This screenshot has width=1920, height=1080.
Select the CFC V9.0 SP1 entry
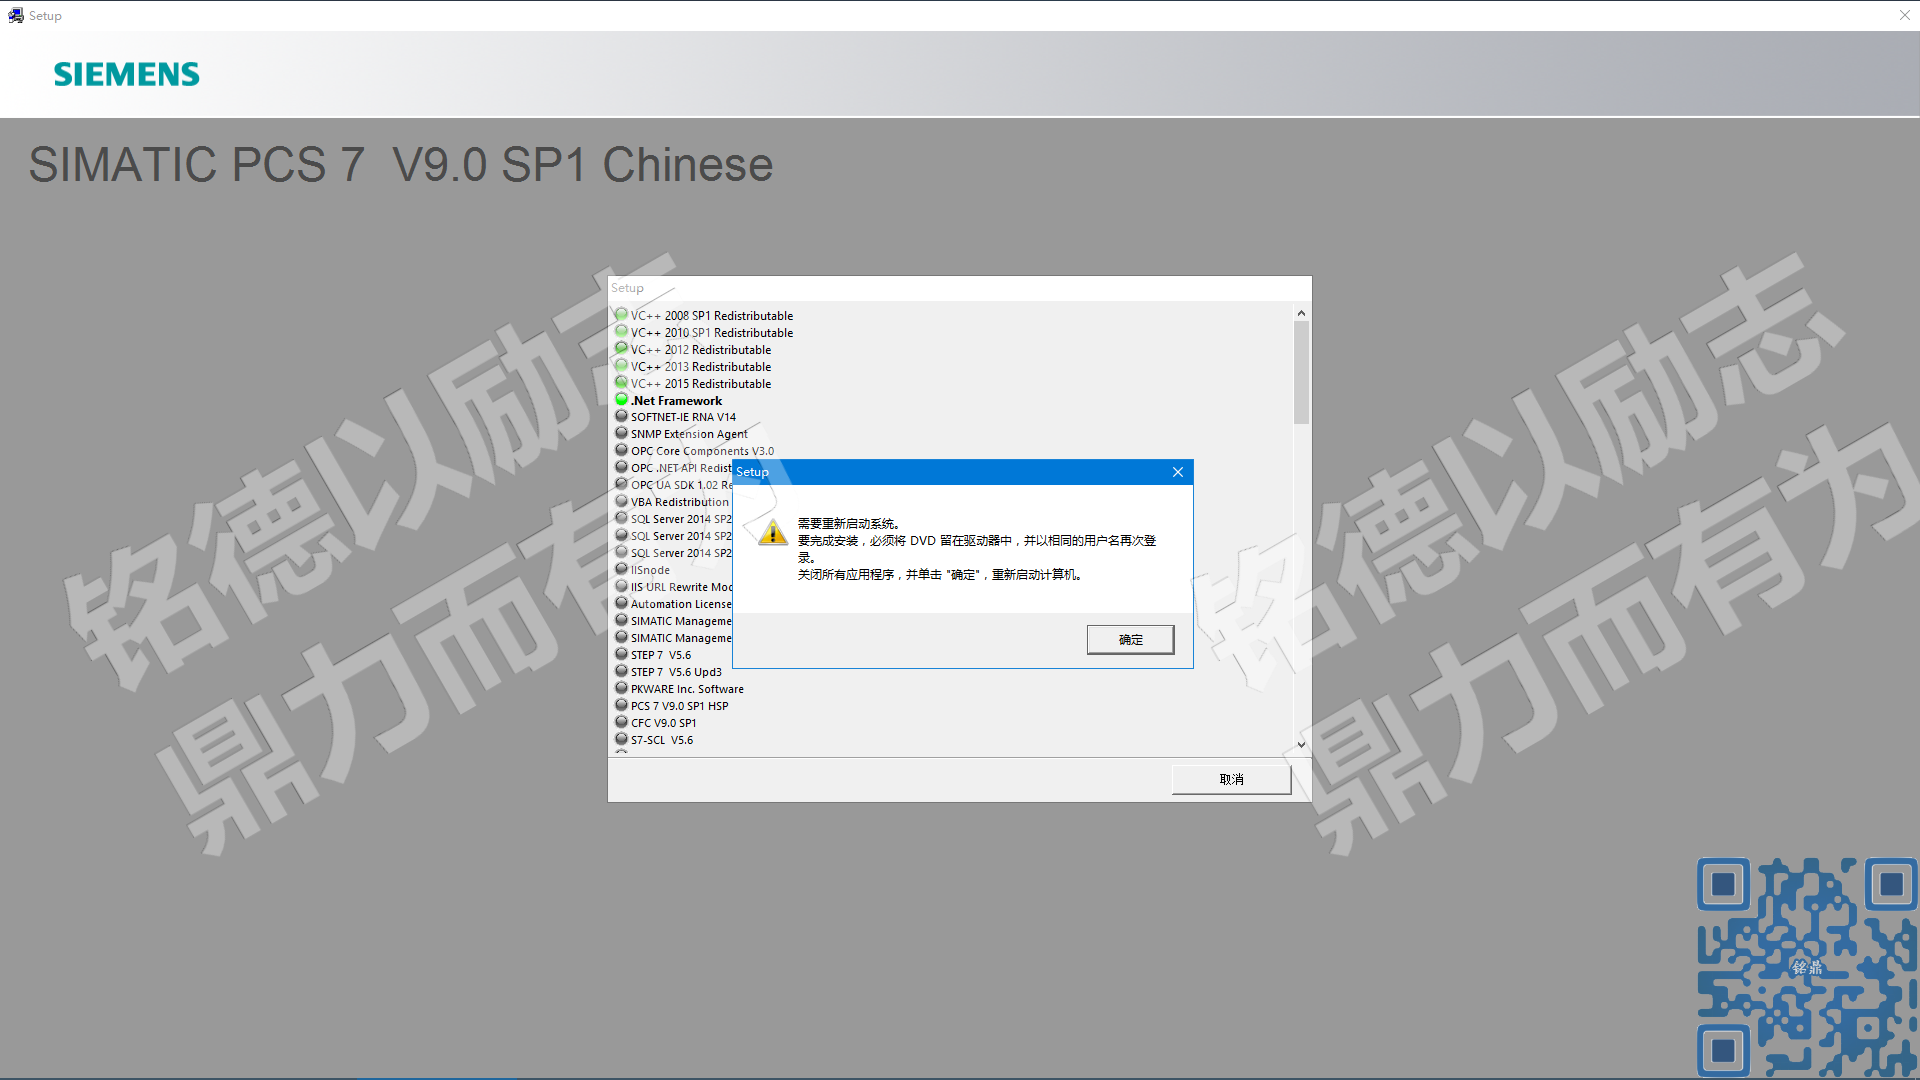pyautogui.click(x=664, y=724)
